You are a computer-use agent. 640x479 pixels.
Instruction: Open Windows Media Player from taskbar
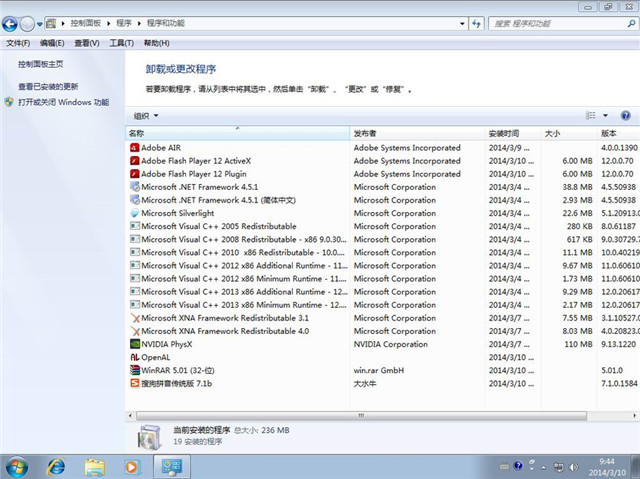coord(132,466)
